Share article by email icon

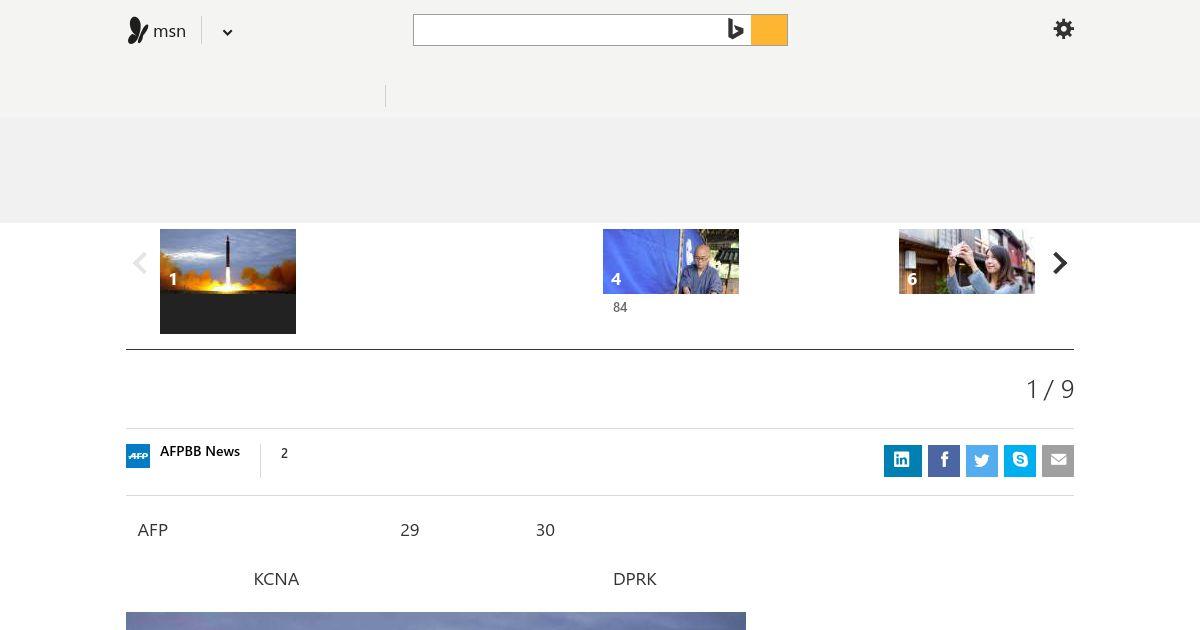tap(1058, 461)
